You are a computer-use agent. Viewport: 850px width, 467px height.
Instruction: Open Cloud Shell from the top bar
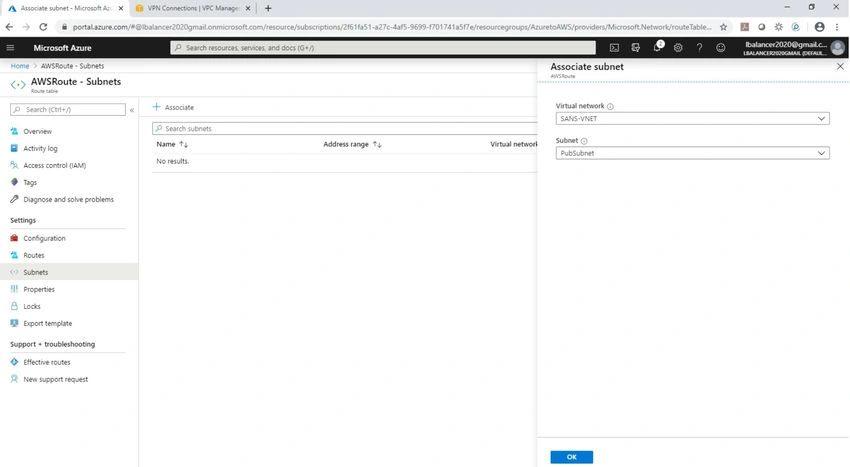(614, 48)
